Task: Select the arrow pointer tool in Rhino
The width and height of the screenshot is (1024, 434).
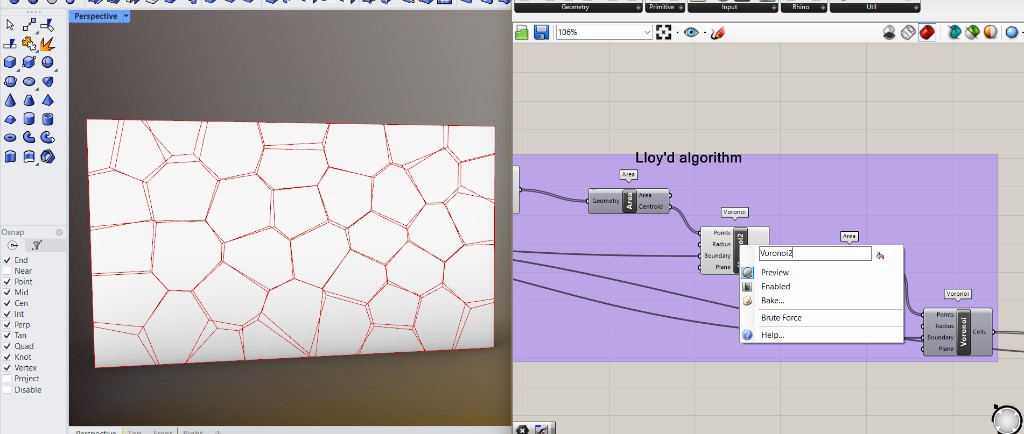Action: pyautogui.click(x=10, y=25)
